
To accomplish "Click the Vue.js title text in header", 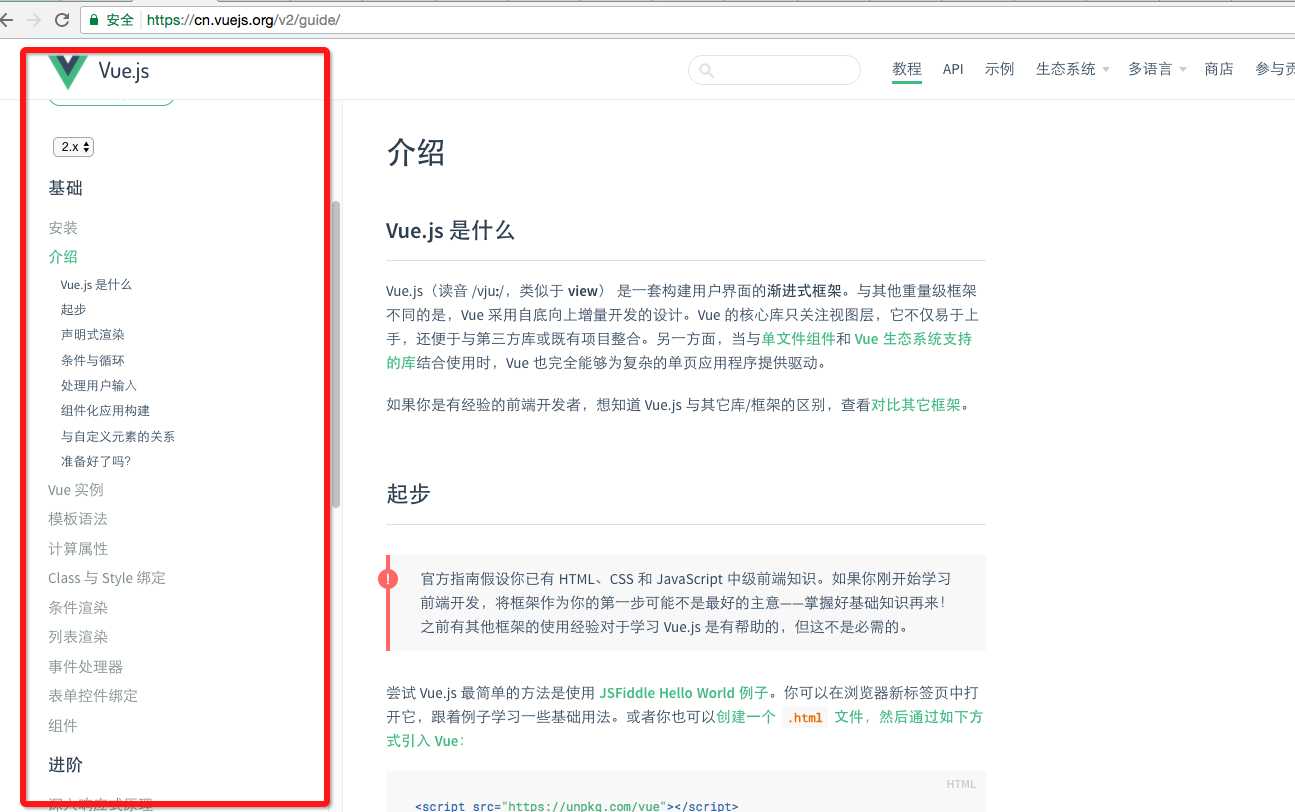I will click(124, 72).
